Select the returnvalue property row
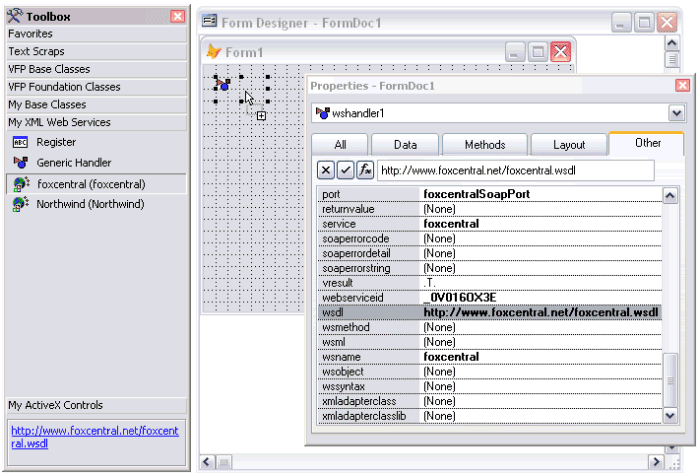Image resolution: width=700 pixels, height=475 pixels. (489, 209)
